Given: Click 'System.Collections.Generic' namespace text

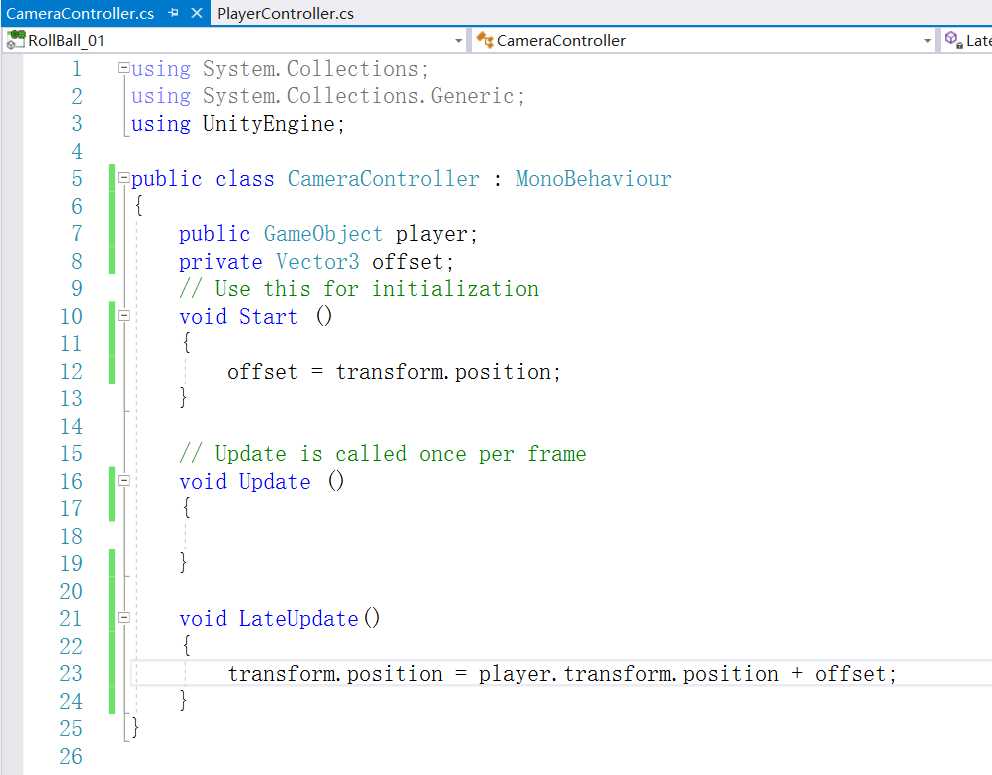Looking at the screenshot, I should (x=358, y=96).
